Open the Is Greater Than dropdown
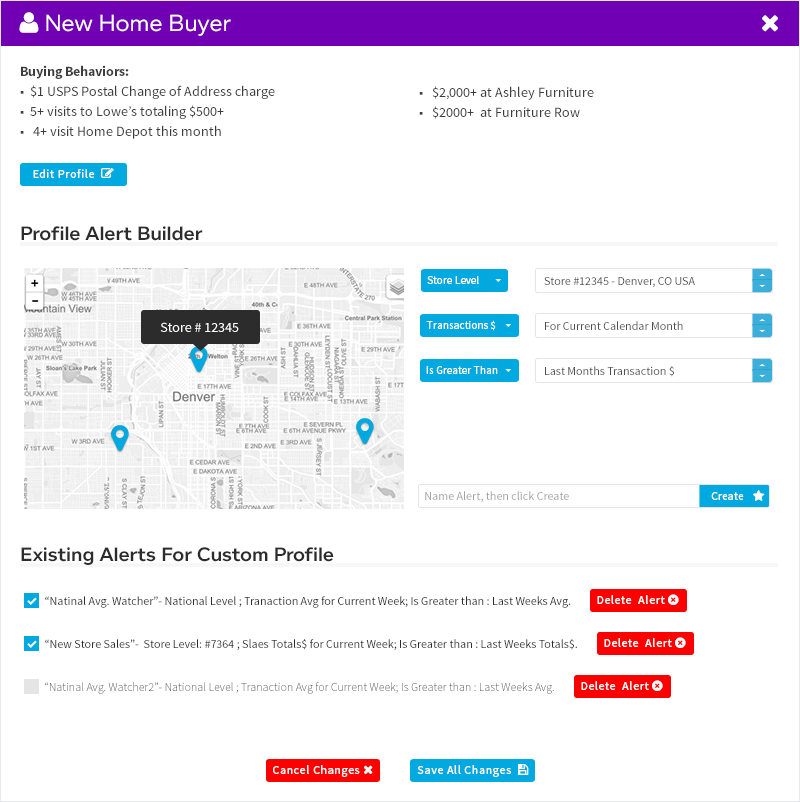 point(470,371)
